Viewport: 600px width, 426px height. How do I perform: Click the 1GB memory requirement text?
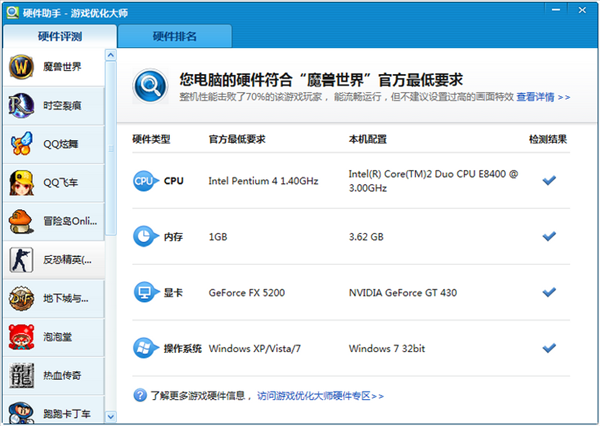coord(218,237)
